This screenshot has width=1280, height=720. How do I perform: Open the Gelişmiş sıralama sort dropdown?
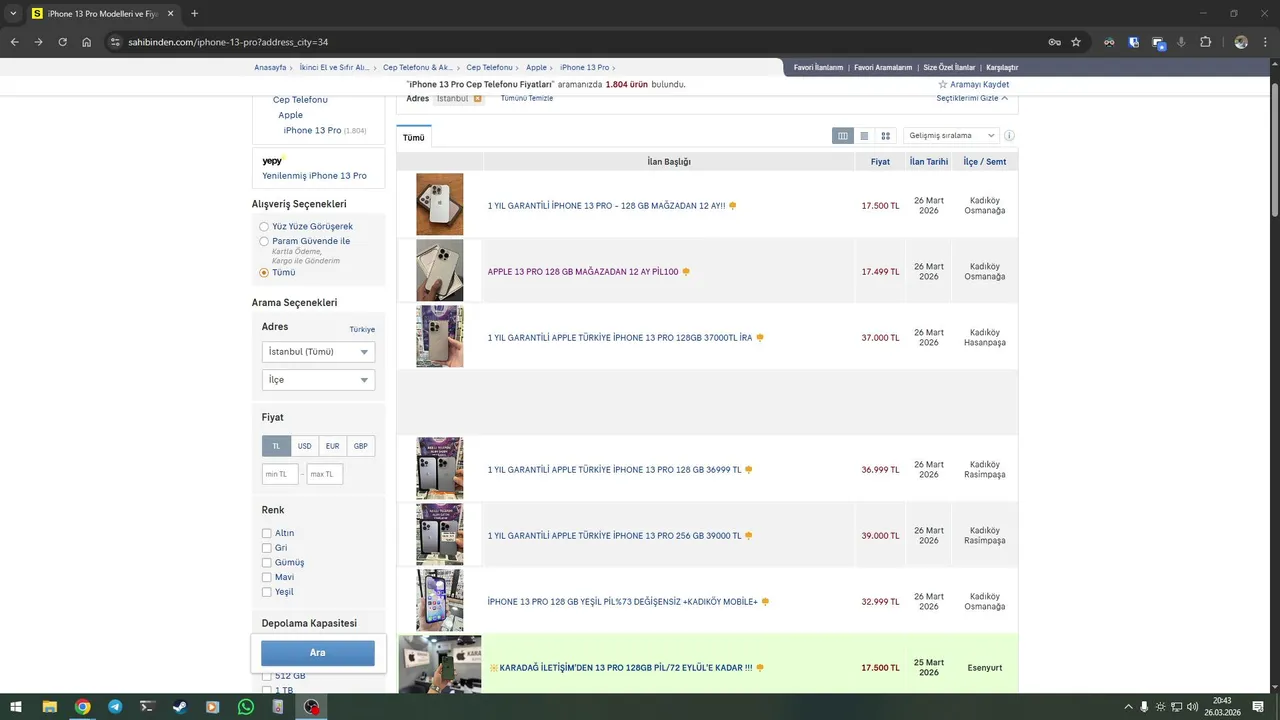[x=951, y=136]
